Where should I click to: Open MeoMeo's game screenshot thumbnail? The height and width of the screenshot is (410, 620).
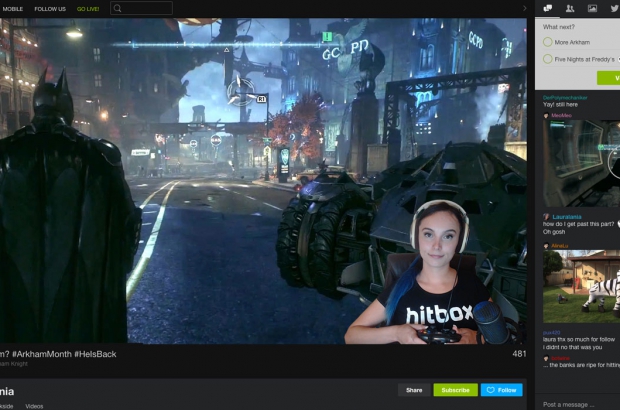point(581,163)
